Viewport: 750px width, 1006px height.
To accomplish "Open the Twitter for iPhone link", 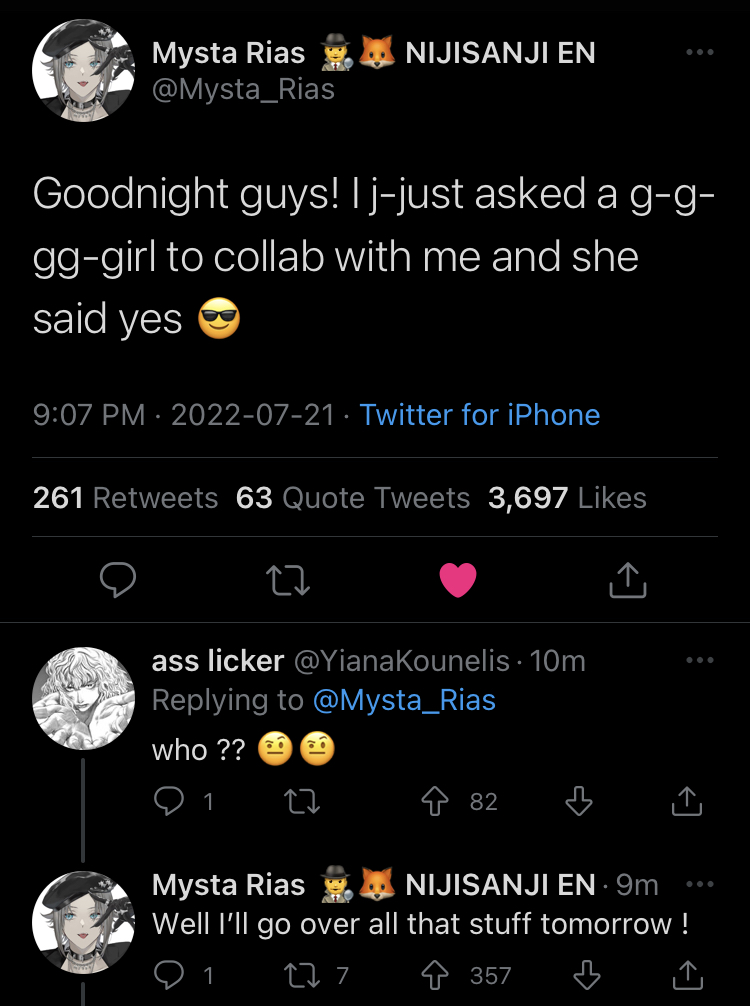I will click(479, 415).
